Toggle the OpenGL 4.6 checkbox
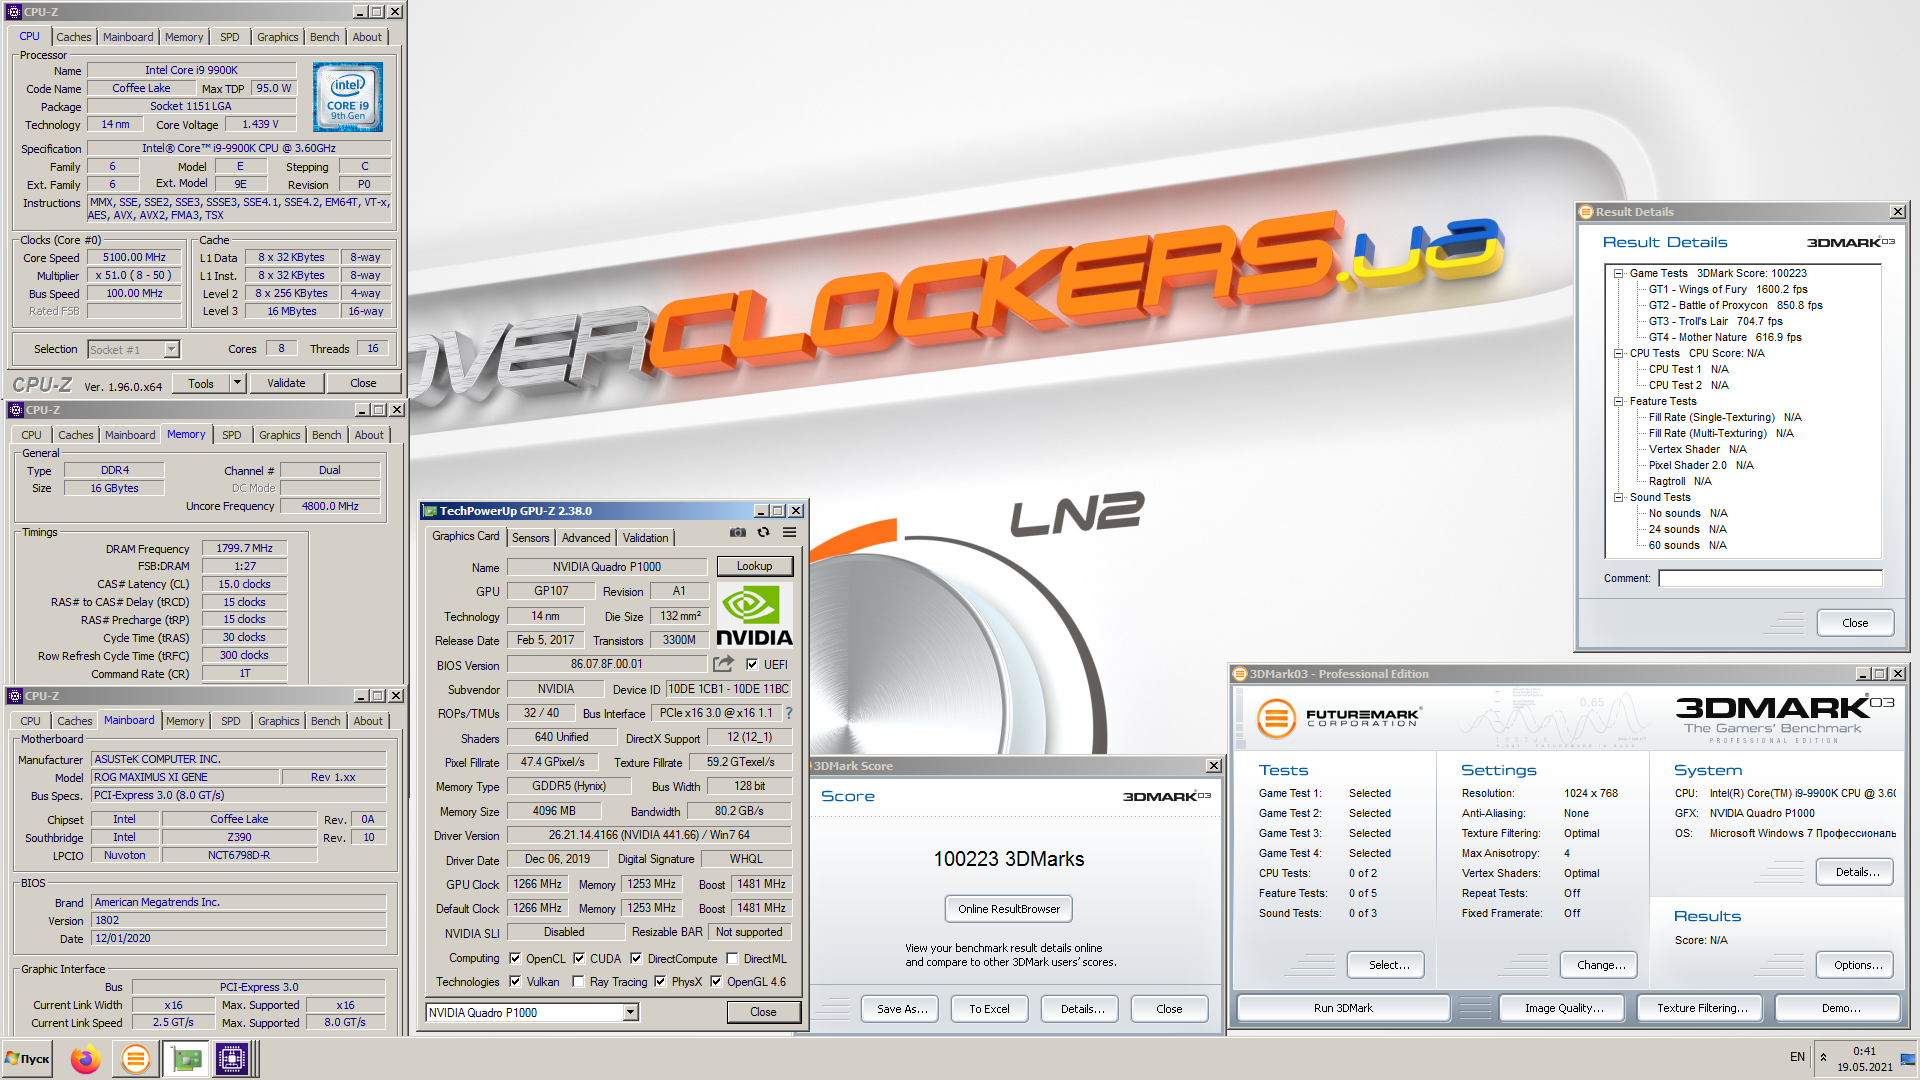The width and height of the screenshot is (1920, 1080). pyautogui.click(x=716, y=981)
